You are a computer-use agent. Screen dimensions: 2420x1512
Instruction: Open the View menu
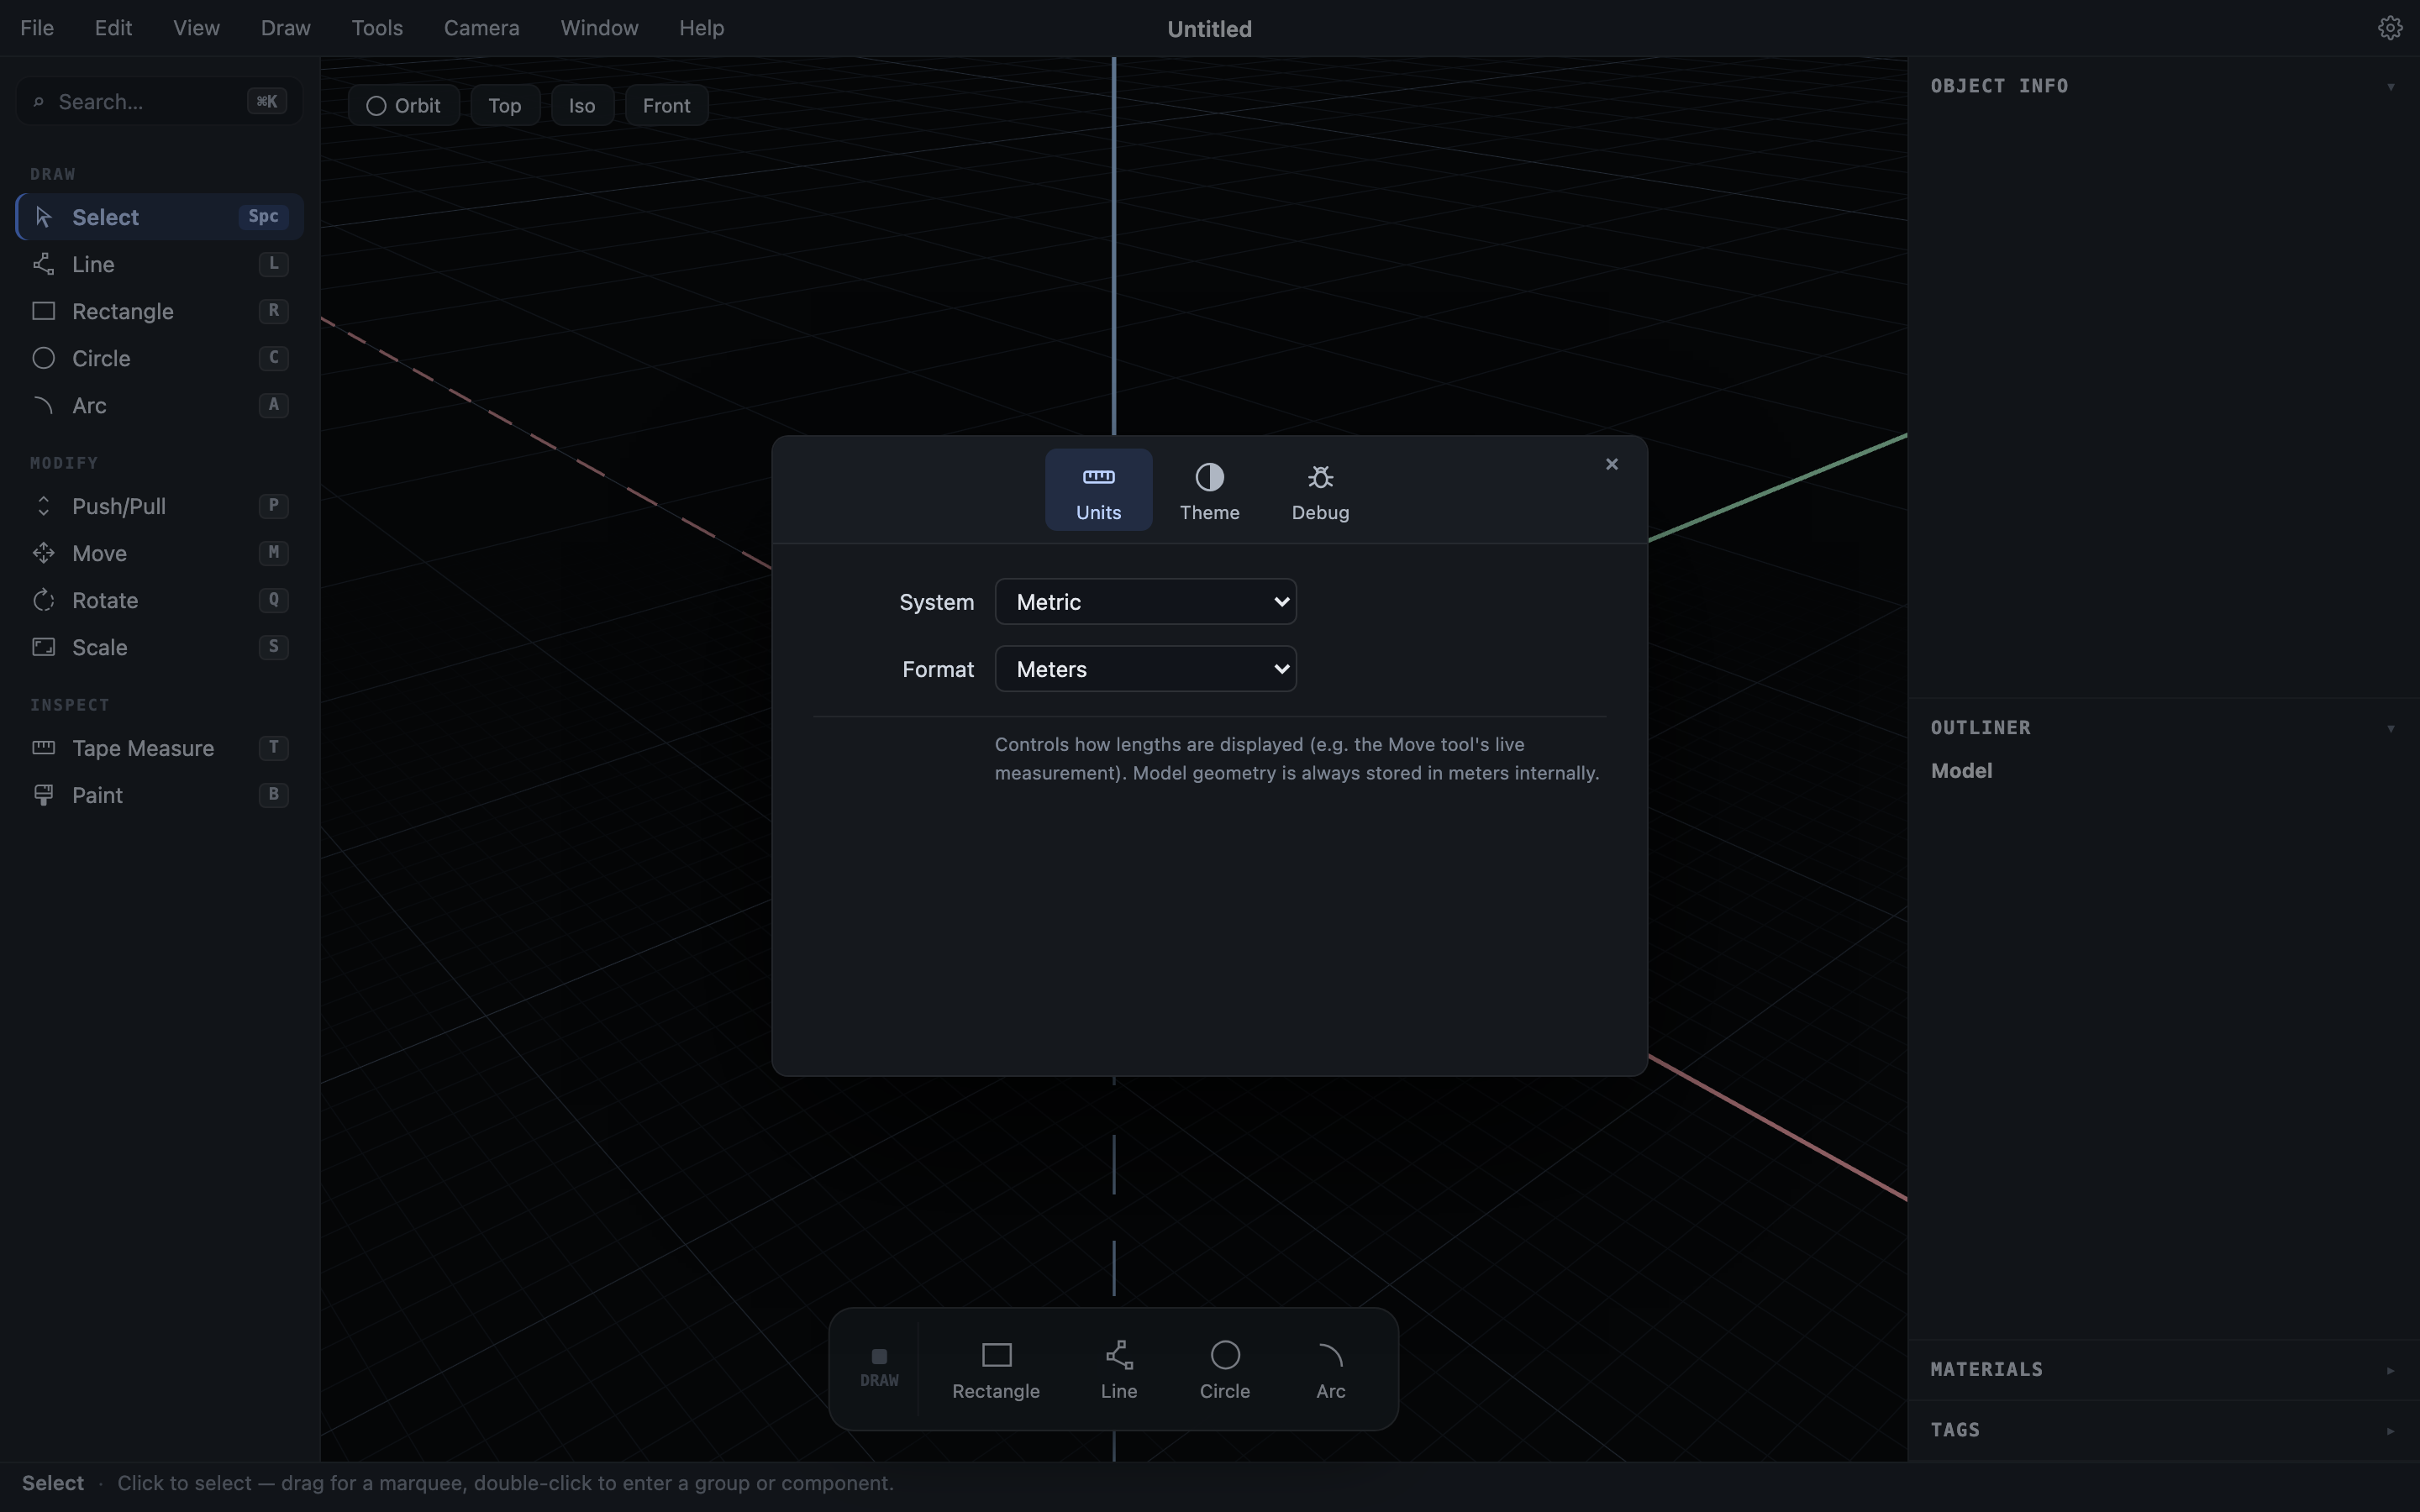click(196, 28)
